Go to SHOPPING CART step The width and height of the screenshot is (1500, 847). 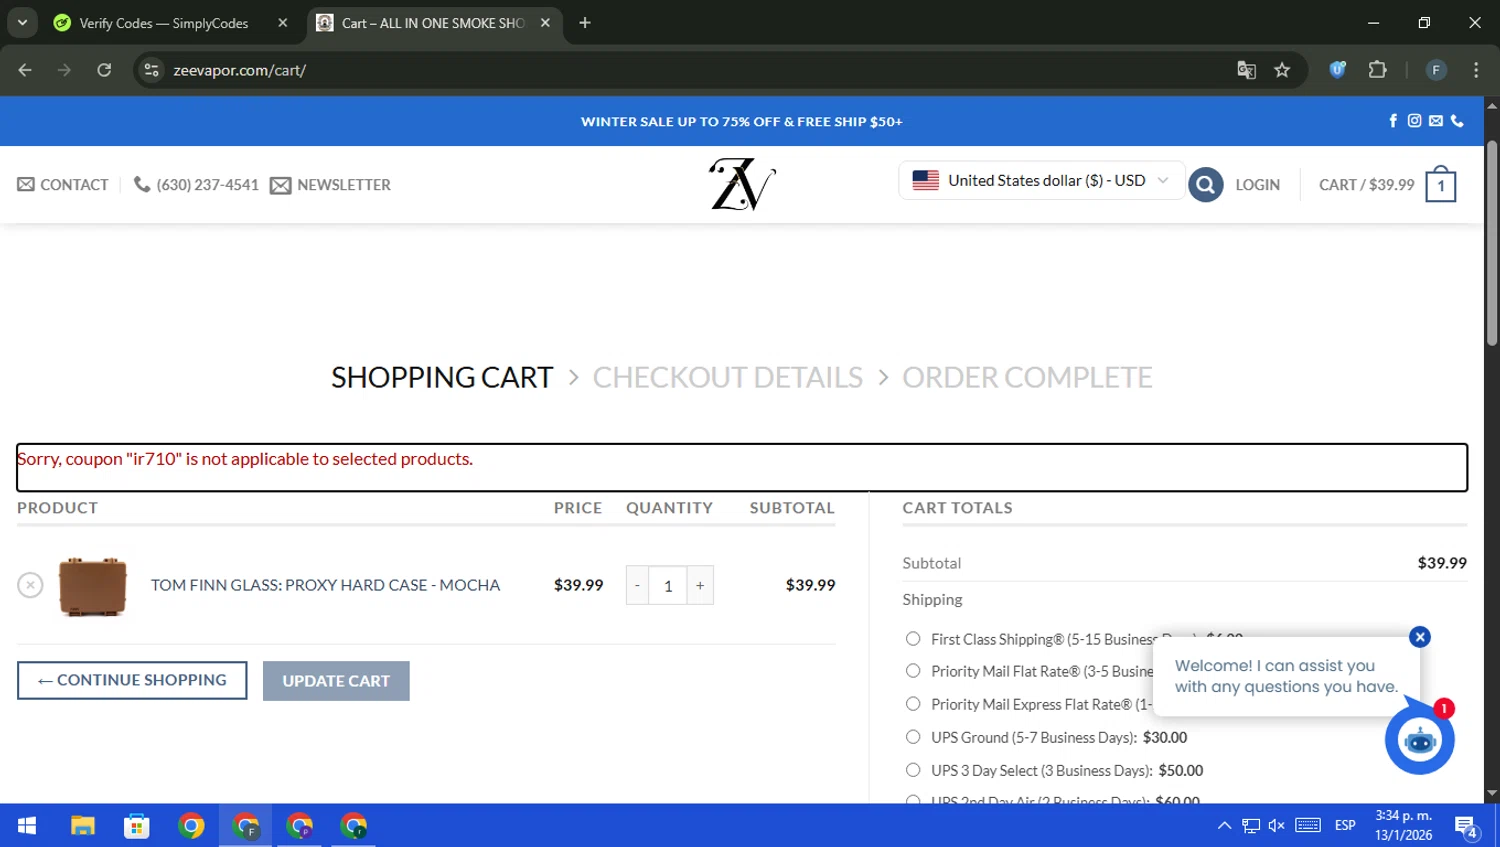442,377
